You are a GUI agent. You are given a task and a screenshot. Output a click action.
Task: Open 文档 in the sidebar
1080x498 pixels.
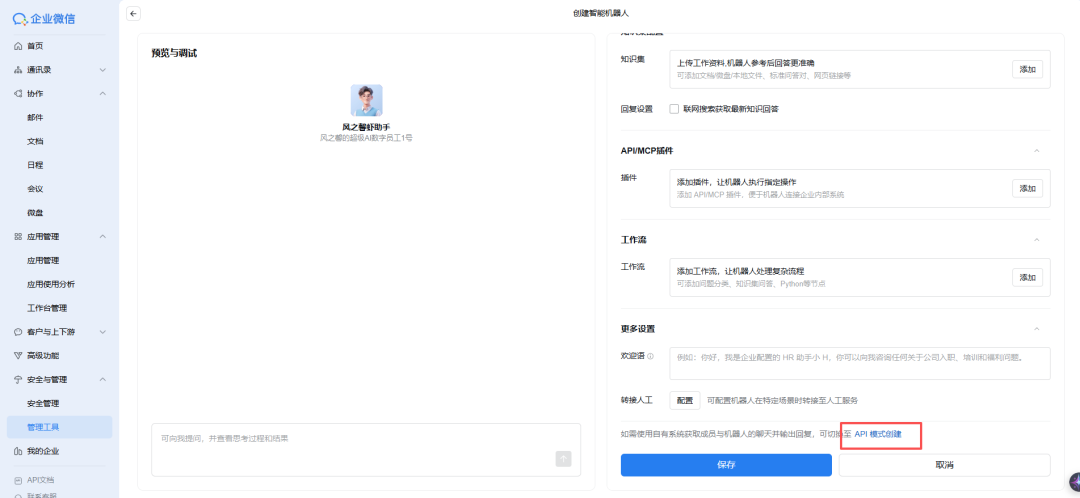(35, 141)
